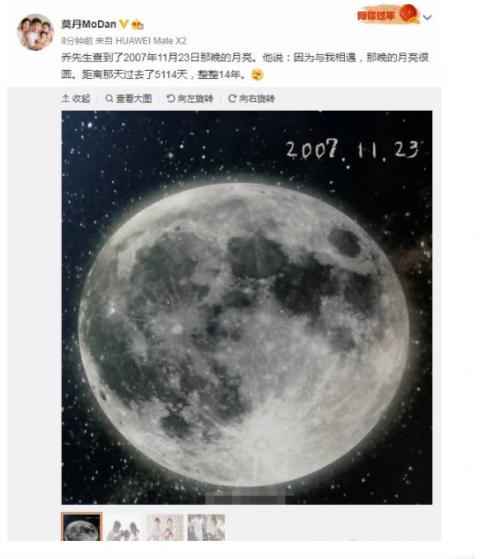Click the username 莫丹MoDan link
This screenshot has width=480, height=559.
(x=89, y=24)
